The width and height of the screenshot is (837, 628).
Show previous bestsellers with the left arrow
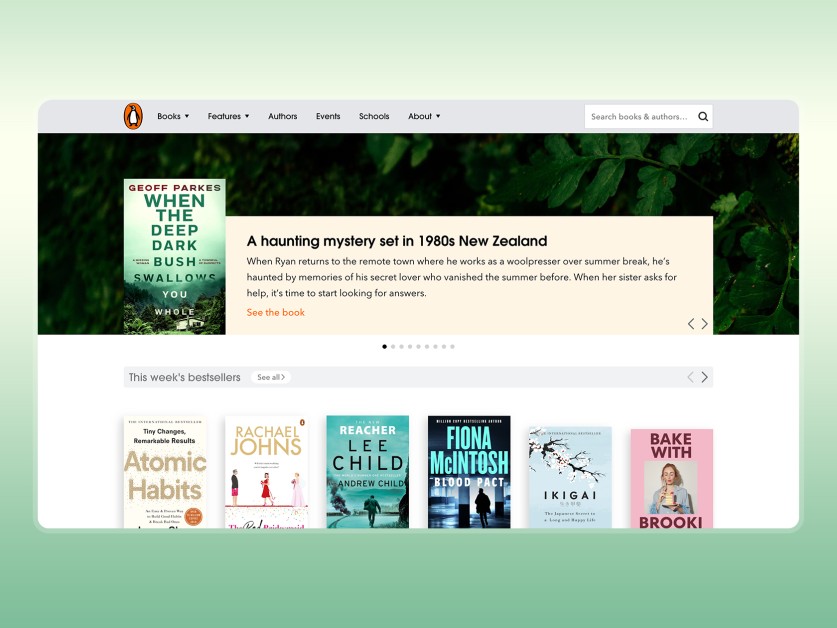pyautogui.click(x=690, y=377)
